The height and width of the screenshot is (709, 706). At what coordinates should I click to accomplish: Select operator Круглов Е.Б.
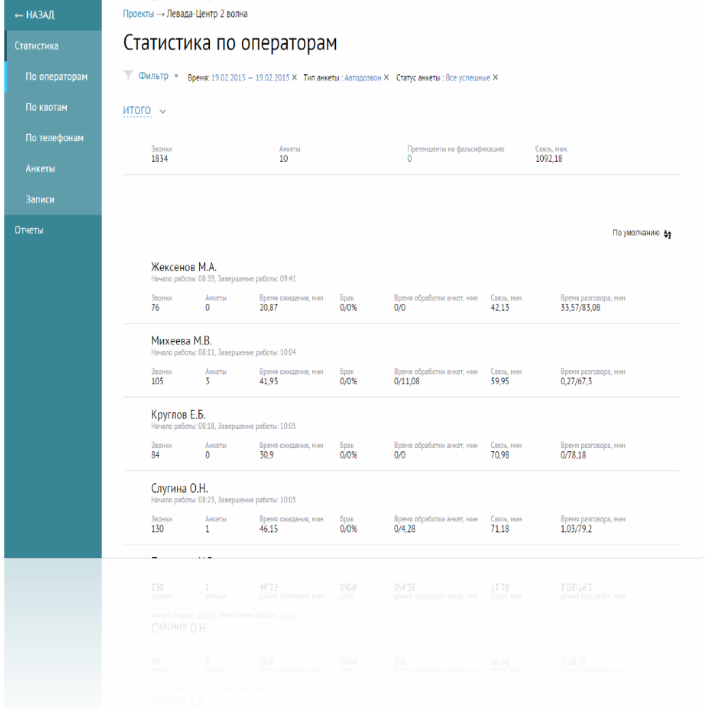click(178, 414)
